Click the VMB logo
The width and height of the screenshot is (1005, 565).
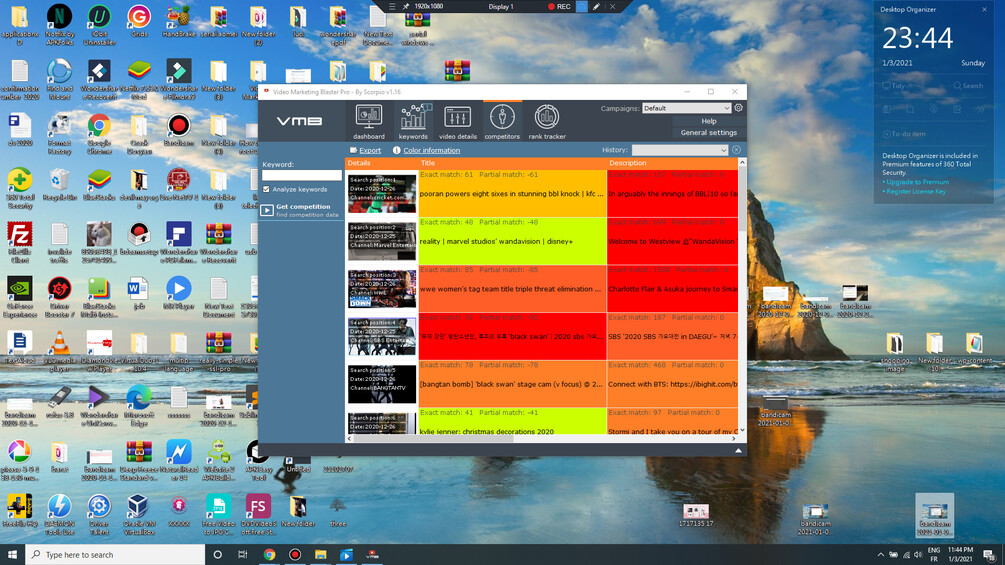click(x=299, y=120)
